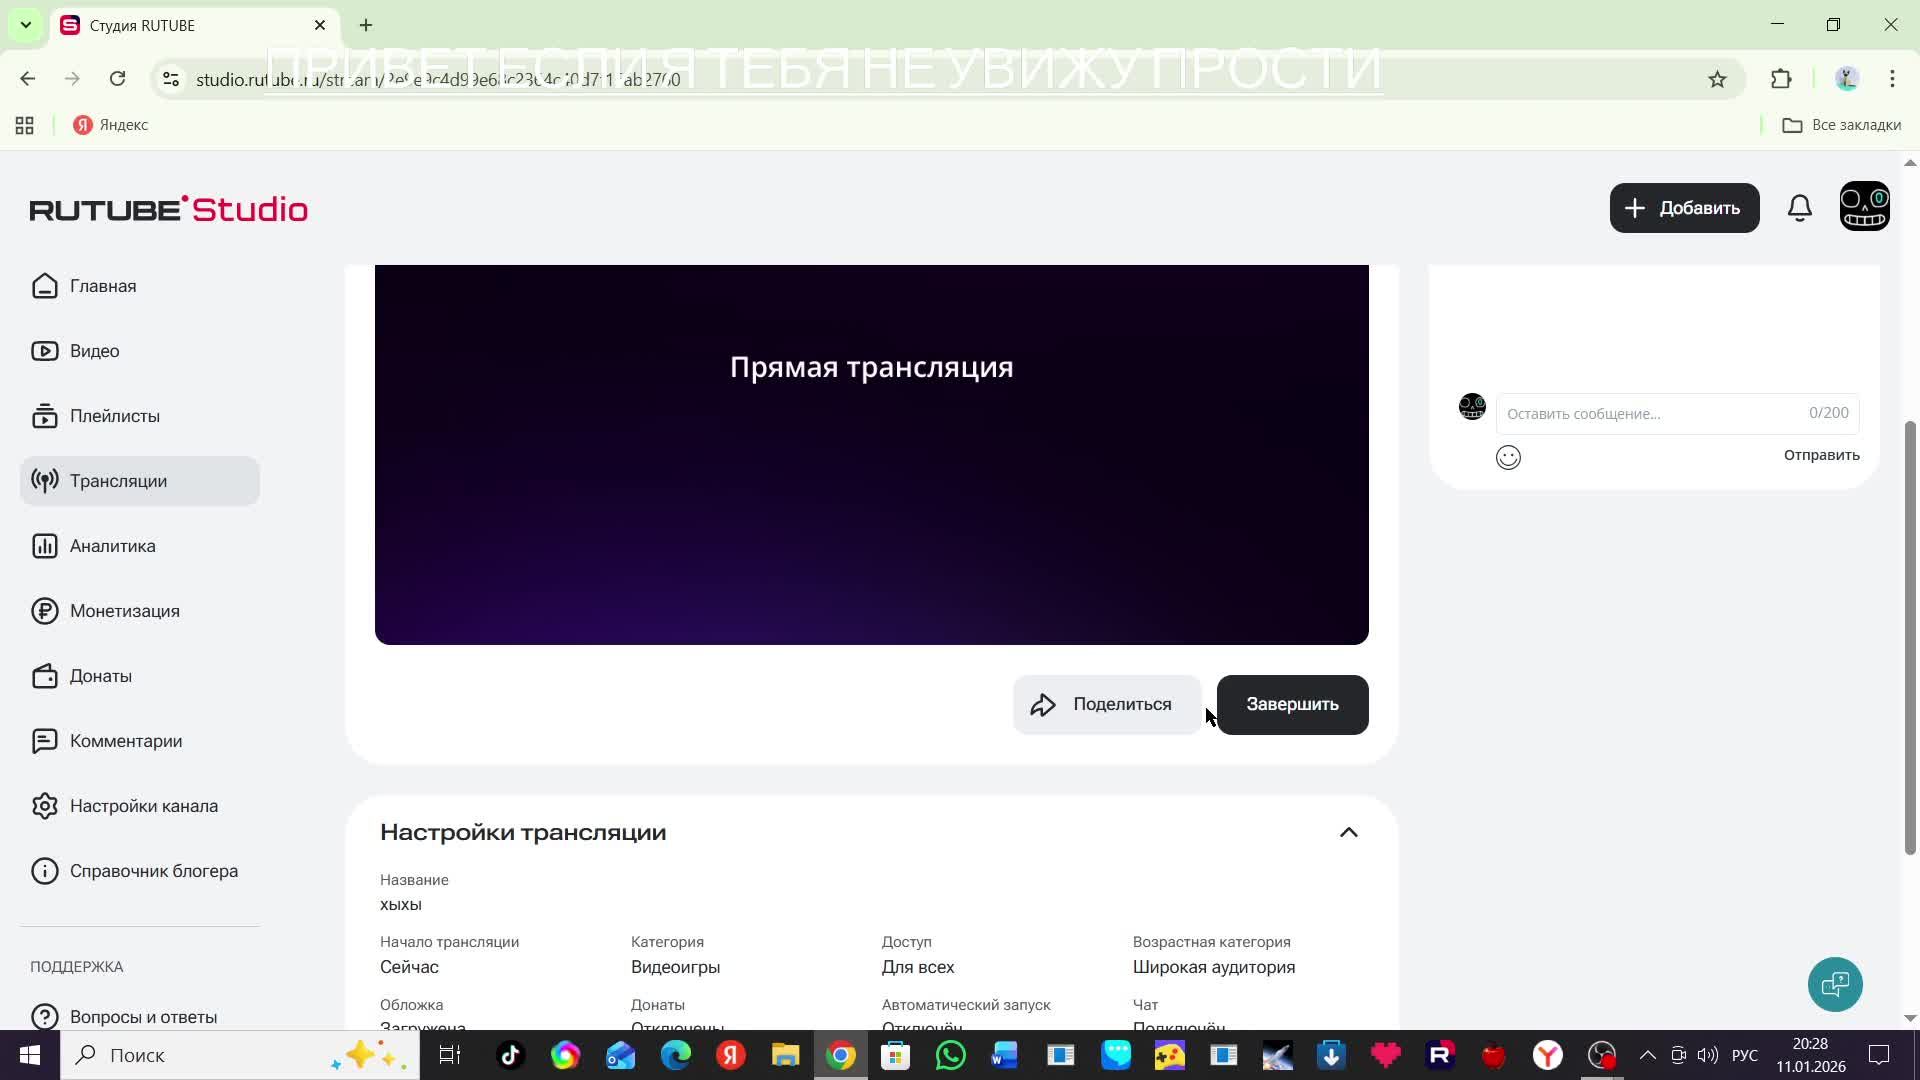Screen dimensions: 1920x1080
Task: Click the page vertical scrollbar
Action: coord(1909,640)
